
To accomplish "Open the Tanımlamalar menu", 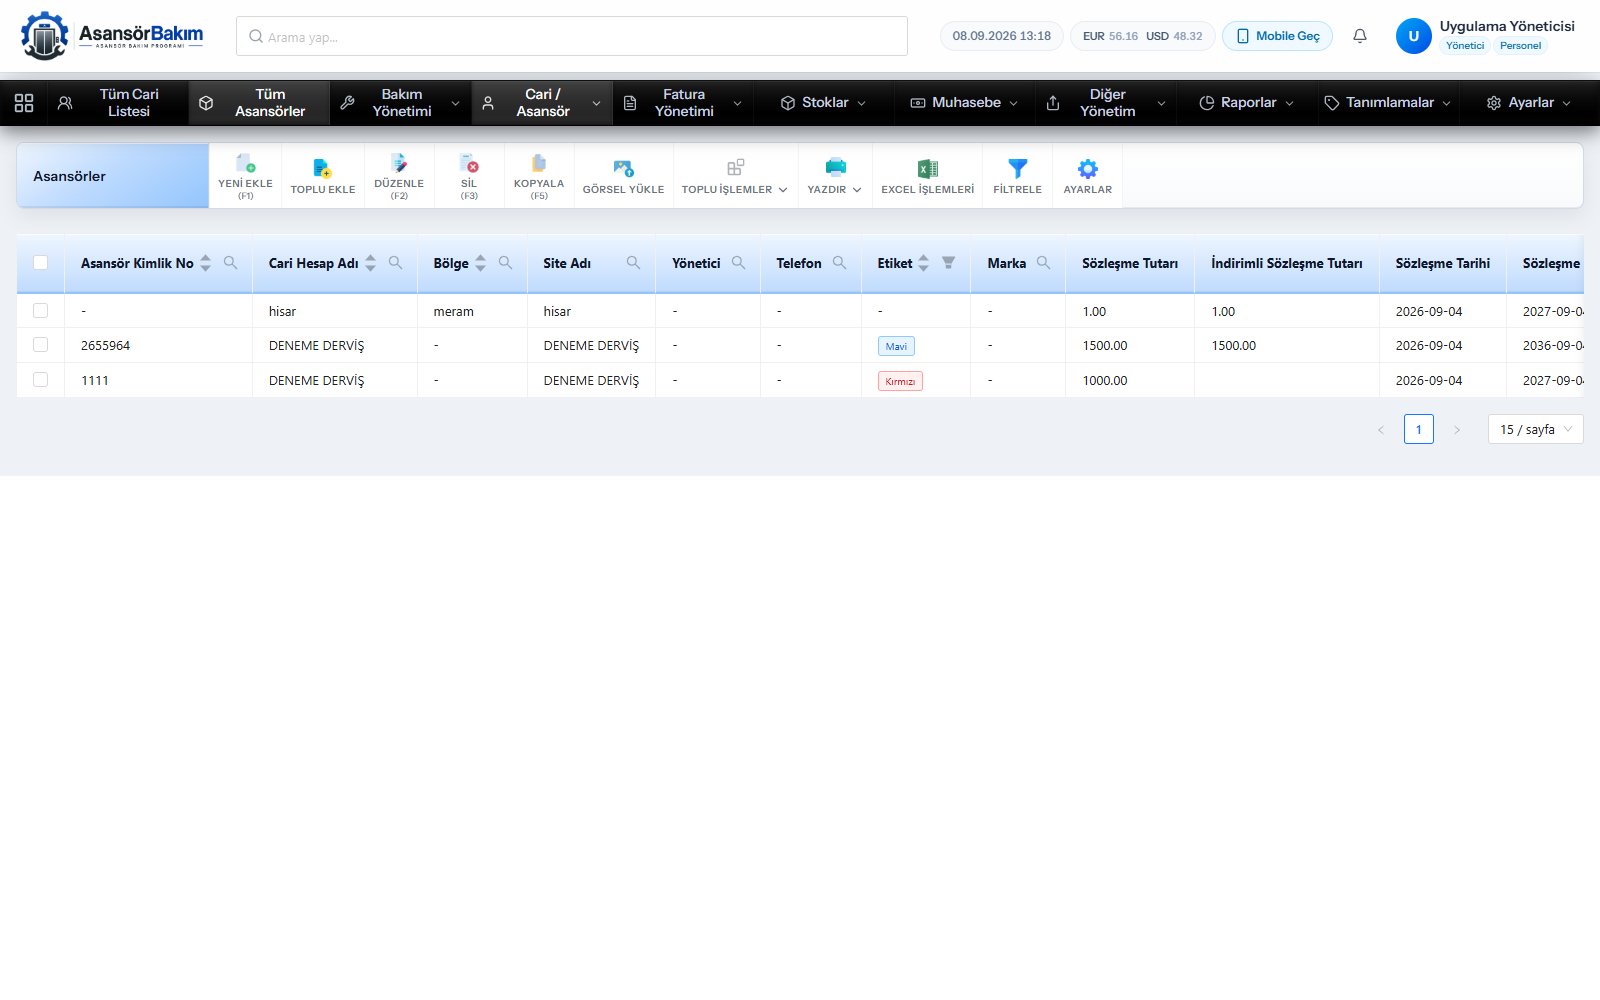I will (1388, 103).
